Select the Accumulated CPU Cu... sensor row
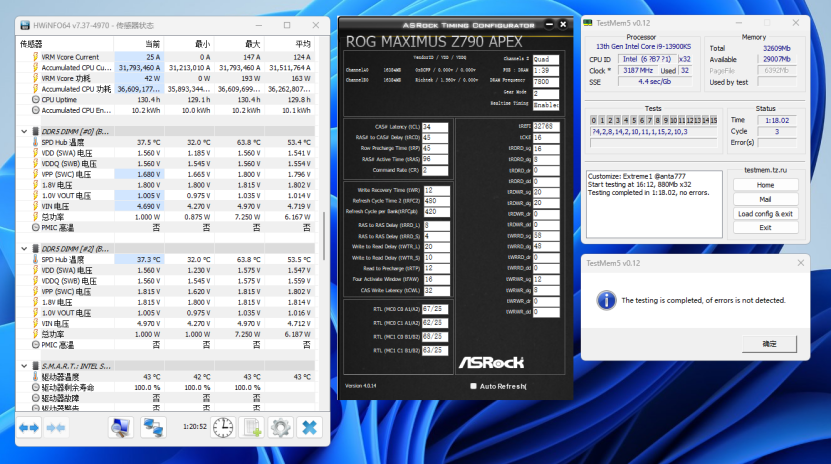Image resolution: width=831 pixels, height=464 pixels. click(x=165, y=67)
